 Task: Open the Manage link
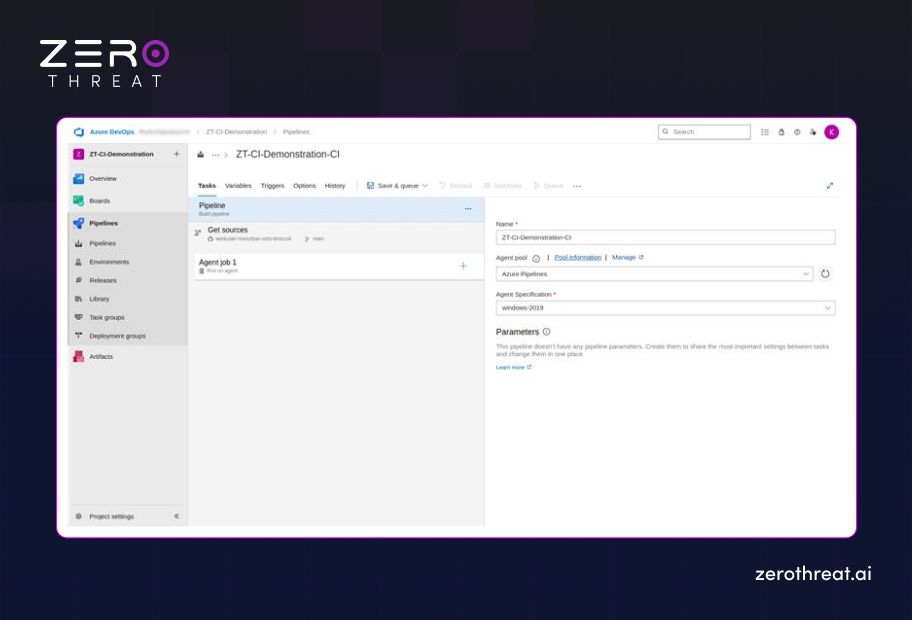[x=628, y=258]
